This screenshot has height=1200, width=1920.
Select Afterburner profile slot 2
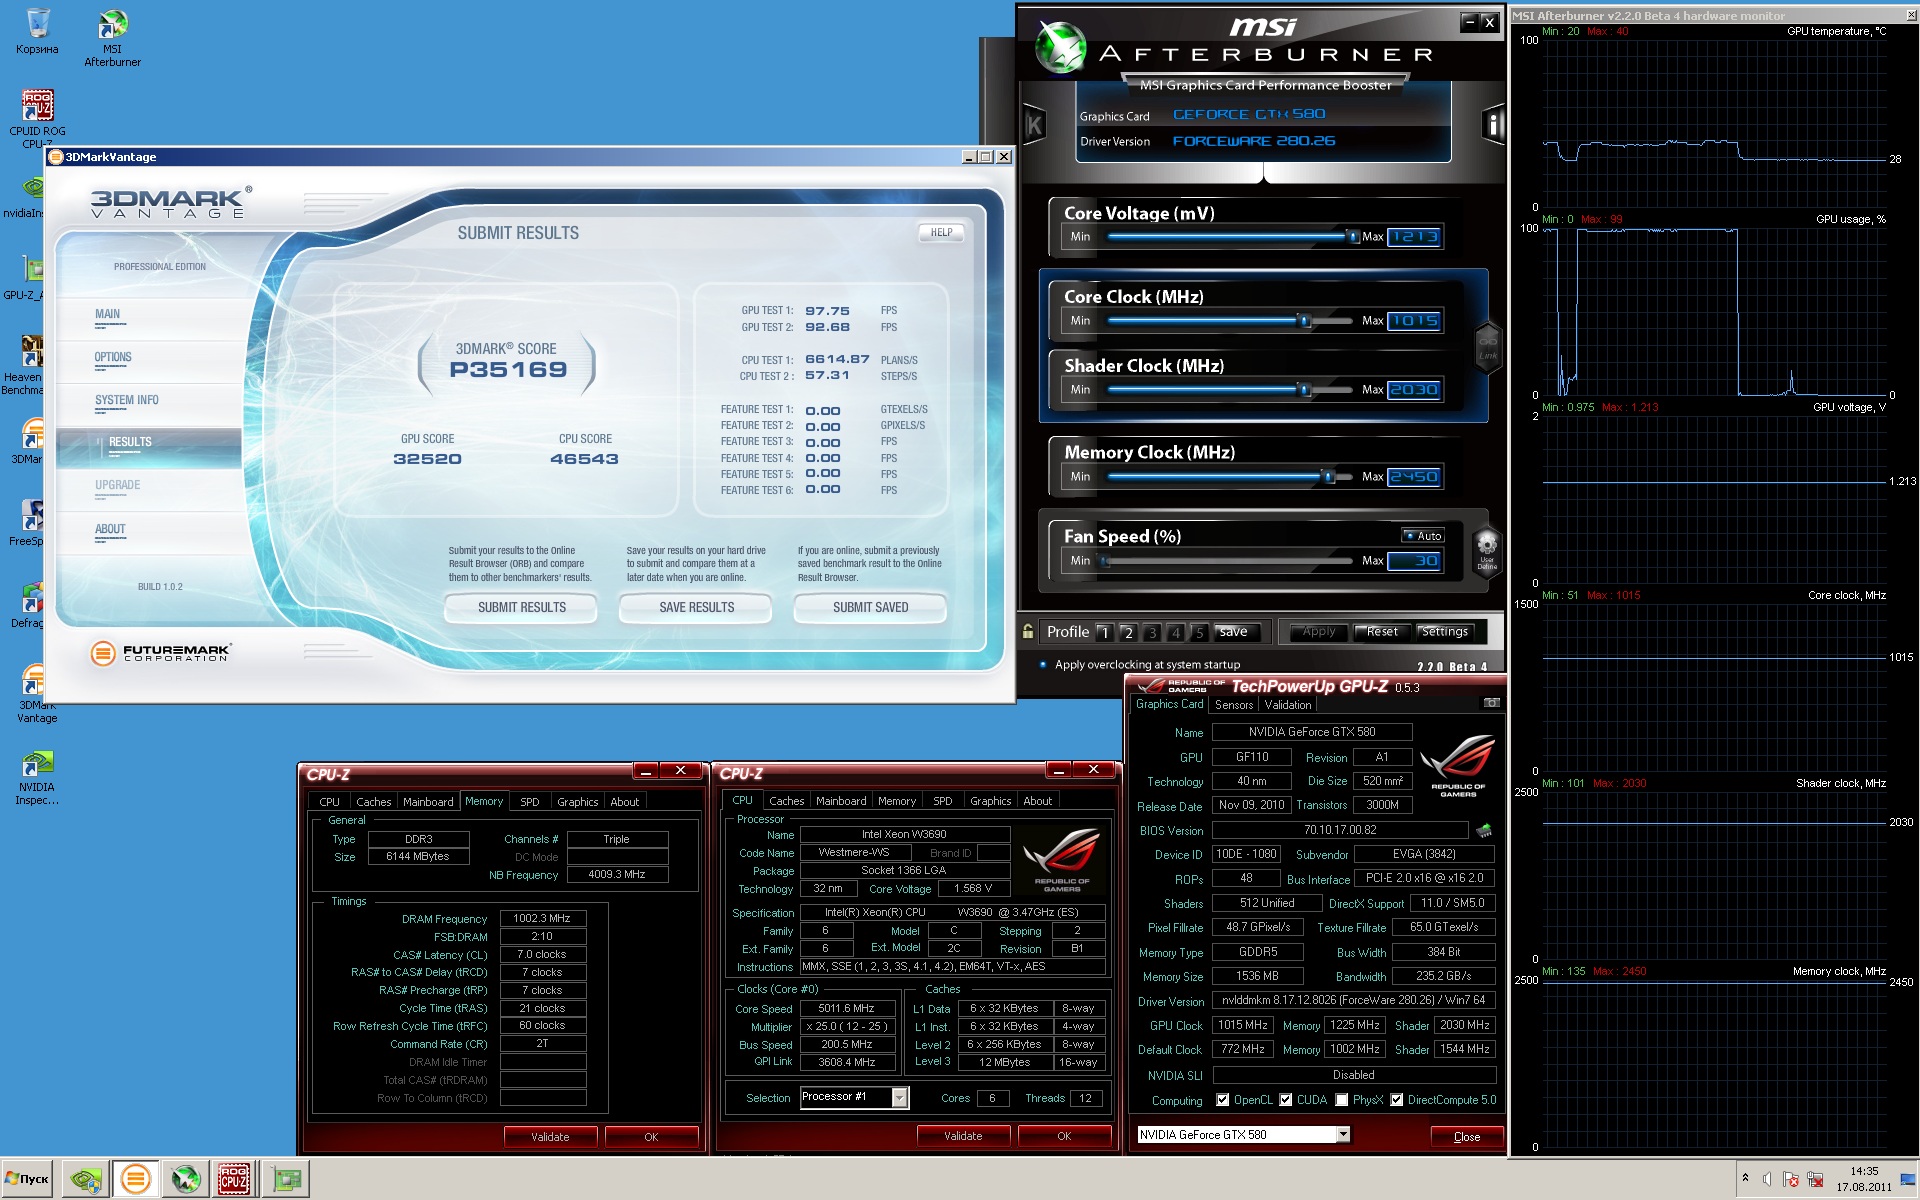pyautogui.click(x=1128, y=632)
